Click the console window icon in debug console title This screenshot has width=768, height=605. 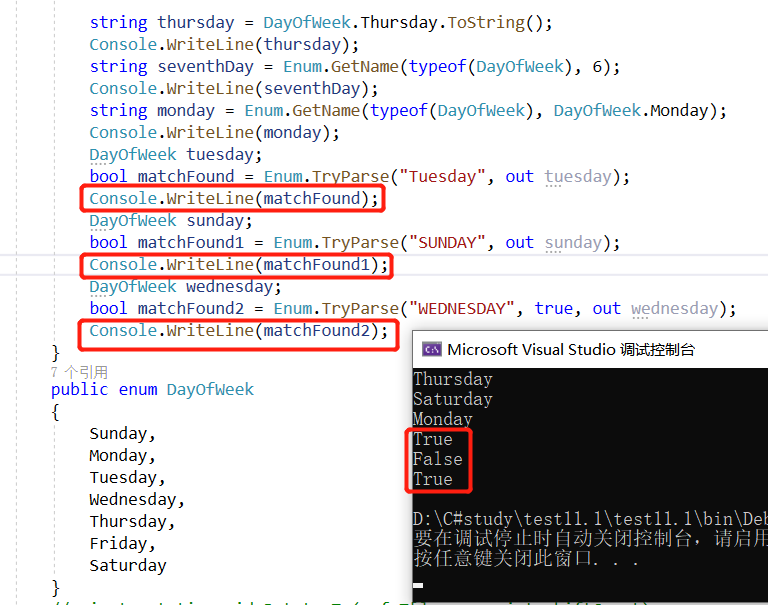pyautogui.click(x=432, y=349)
